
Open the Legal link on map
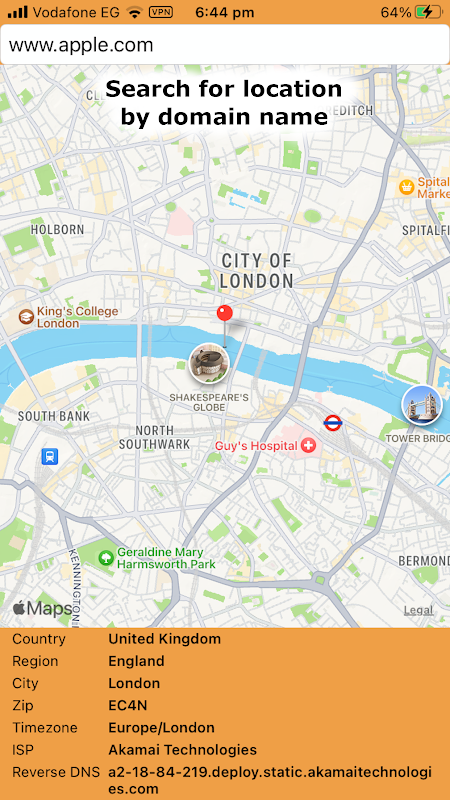tap(418, 610)
